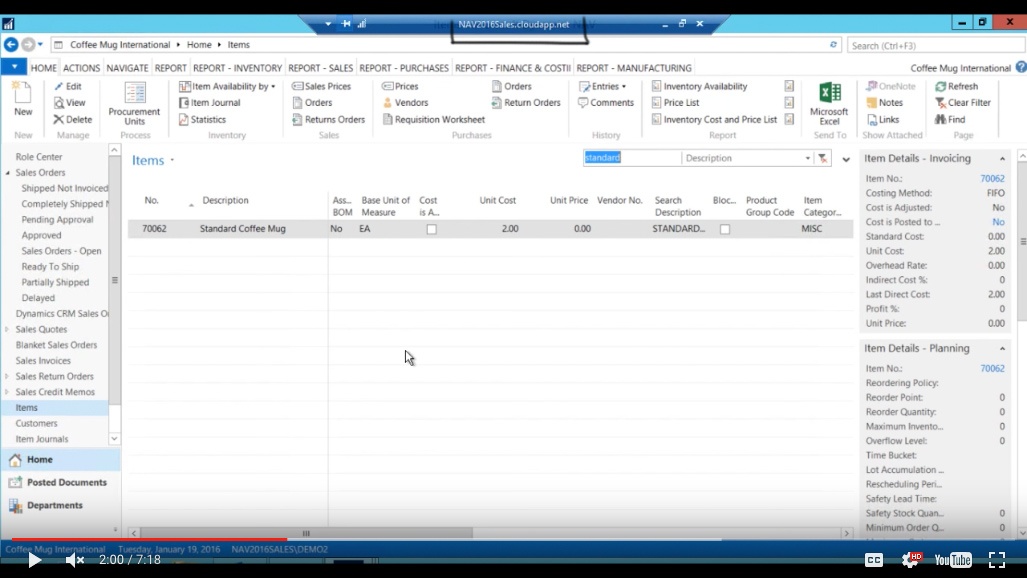1027x578 pixels.
Task: Toggle closed captions on the video
Action: click(x=874, y=560)
